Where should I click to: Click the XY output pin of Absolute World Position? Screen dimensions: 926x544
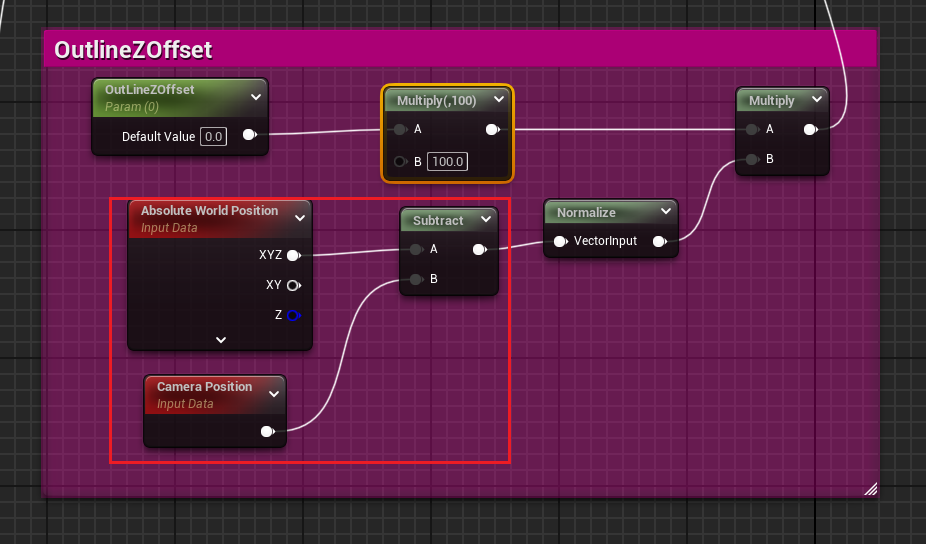(293, 285)
